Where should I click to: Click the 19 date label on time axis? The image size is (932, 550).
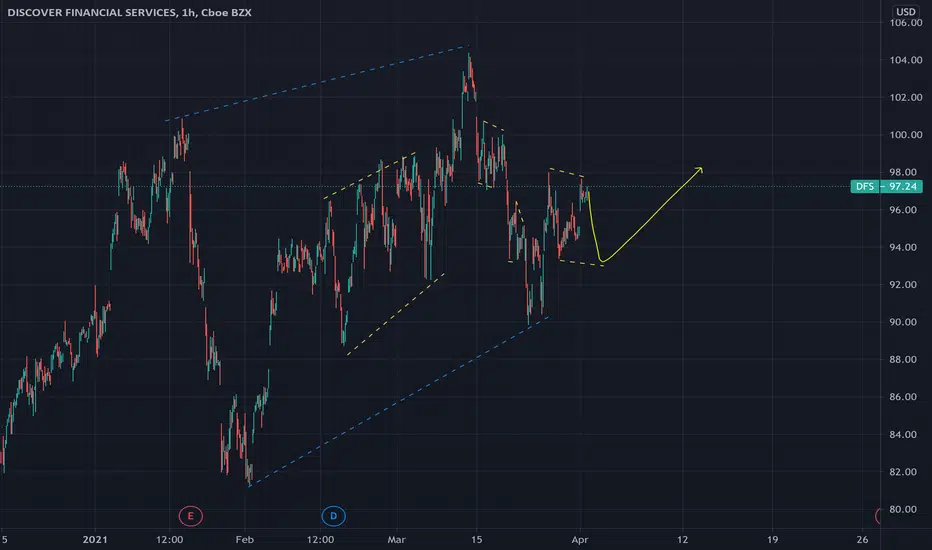pyautogui.click(x=772, y=540)
